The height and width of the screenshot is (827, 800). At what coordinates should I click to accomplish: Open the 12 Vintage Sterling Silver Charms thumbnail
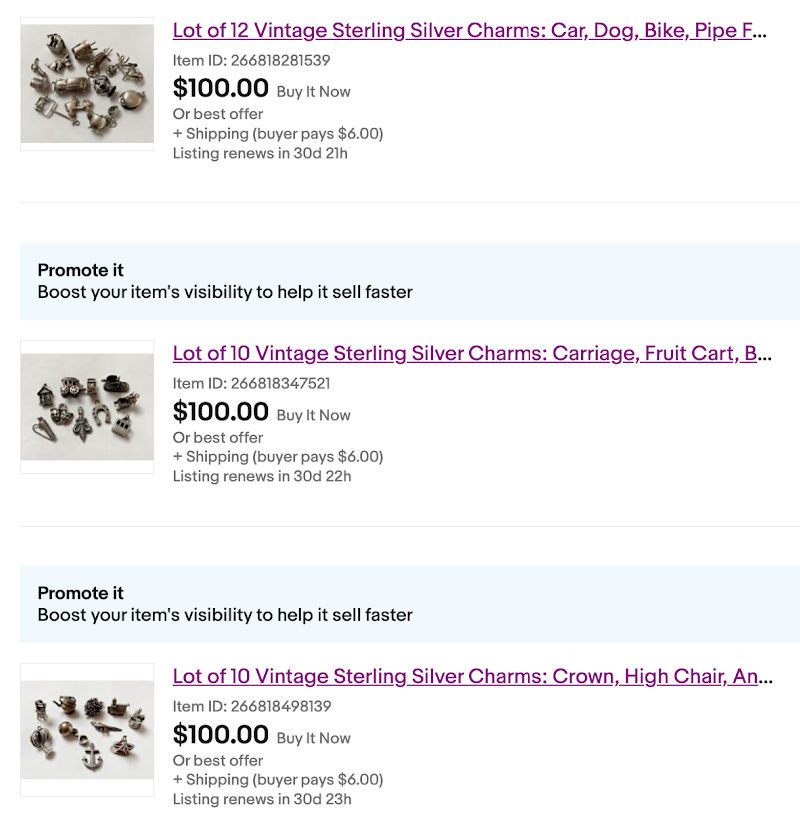[x=87, y=84]
